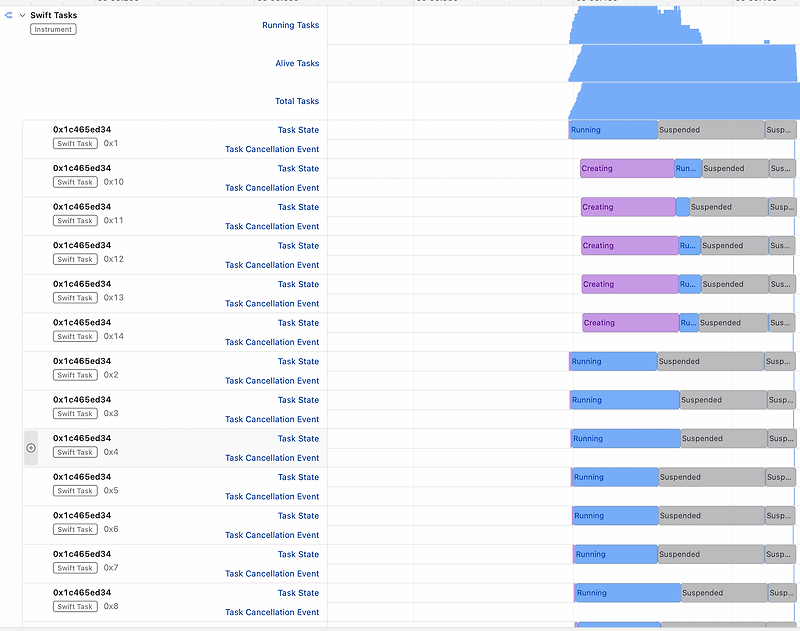The width and height of the screenshot is (800, 631).
Task: Click the Swift Task badge on the 0x11 row
Action: pyautogui.click(x=77, y=220)
